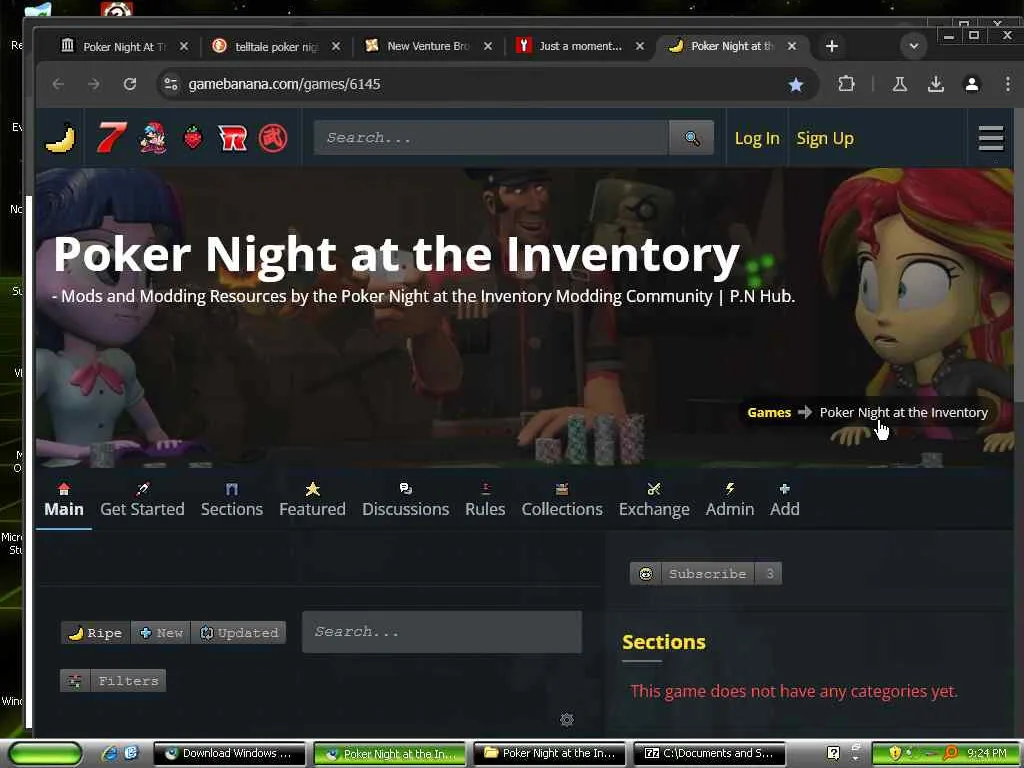
Task: Select the Updated sort option
Action: [238, 632]
